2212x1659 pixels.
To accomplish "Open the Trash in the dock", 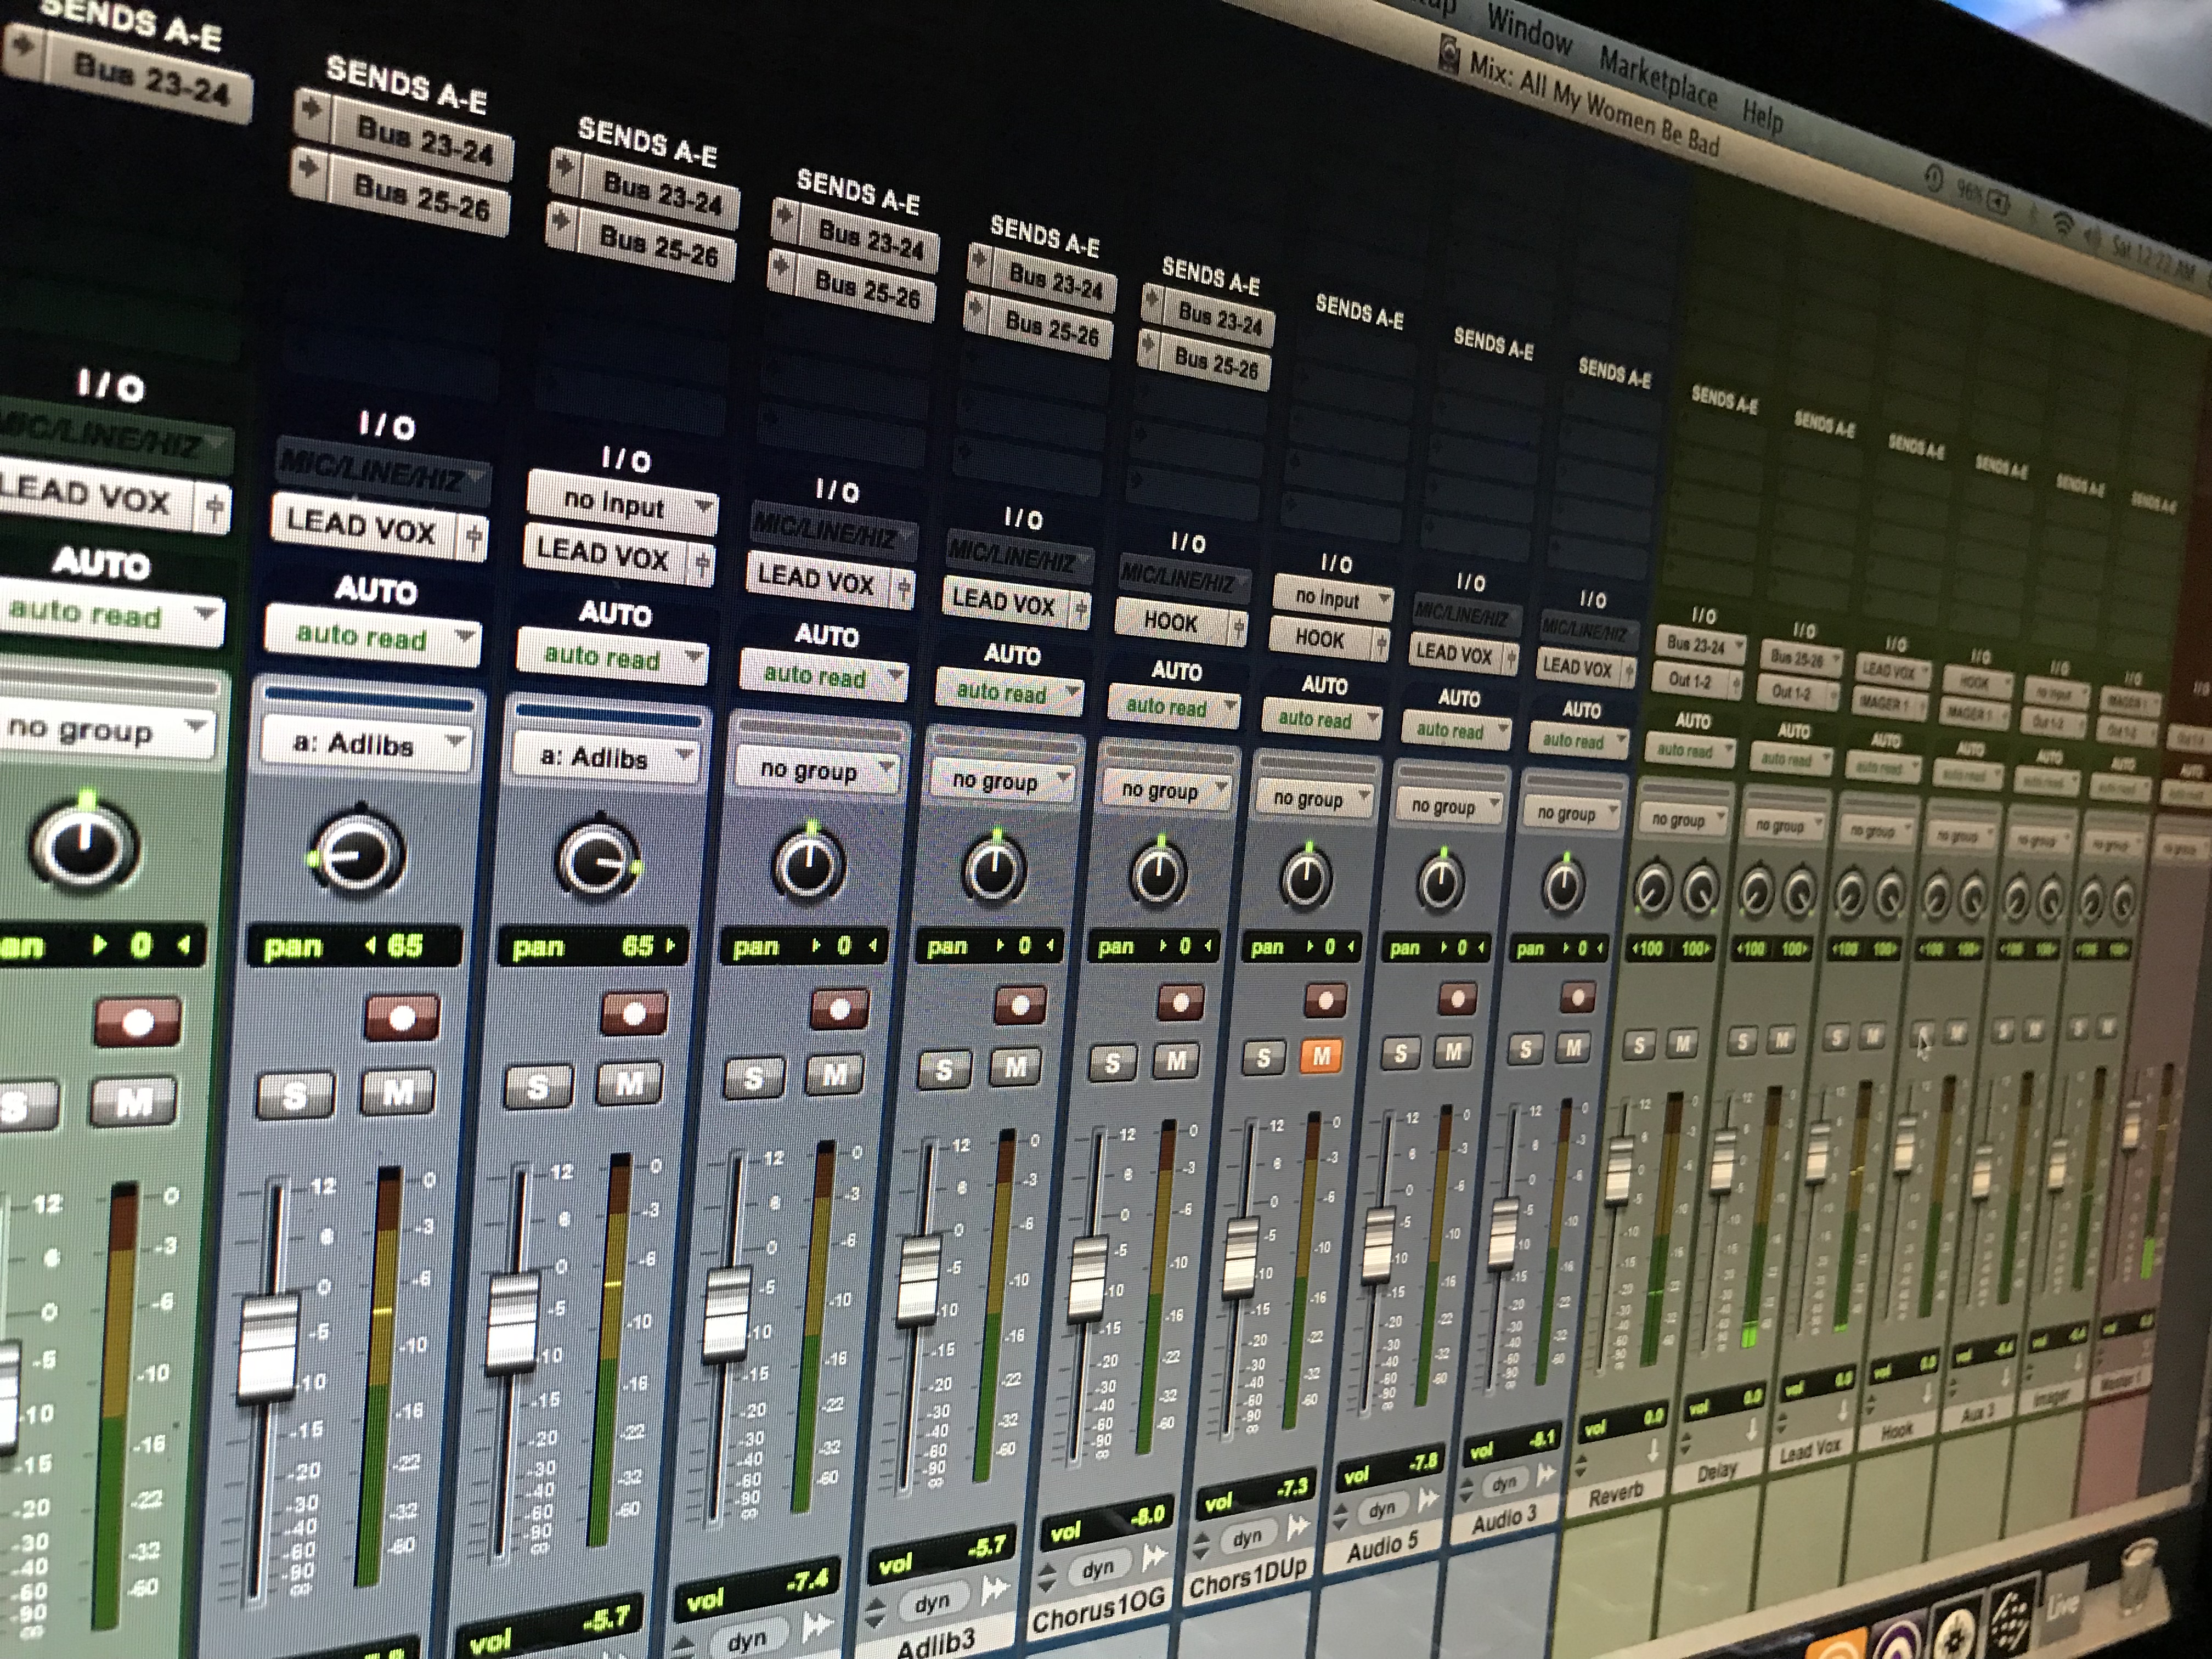I will click(x=2137, y=1576).
